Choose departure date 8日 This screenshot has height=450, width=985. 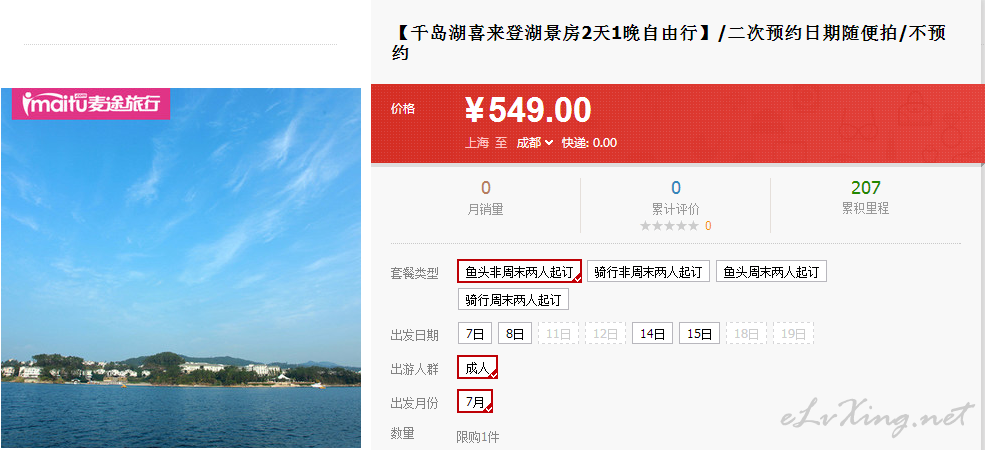[515, 333]
